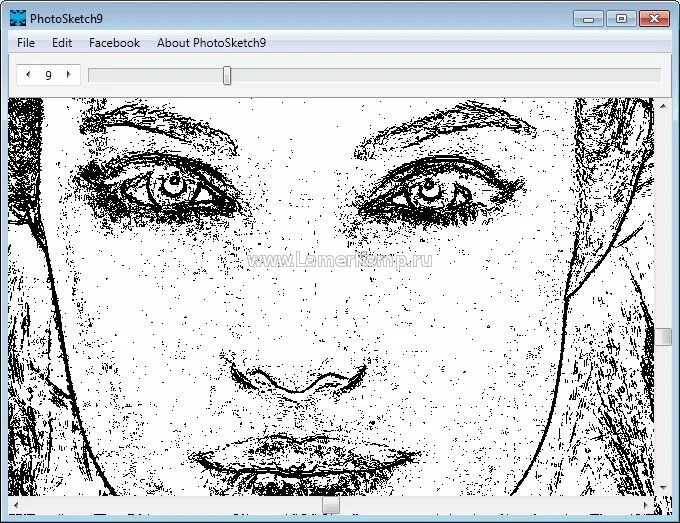Click the PhotoSketch9 app icon in title bar
The height and width of the screenshot is (523, 680).
coord(18,19)
